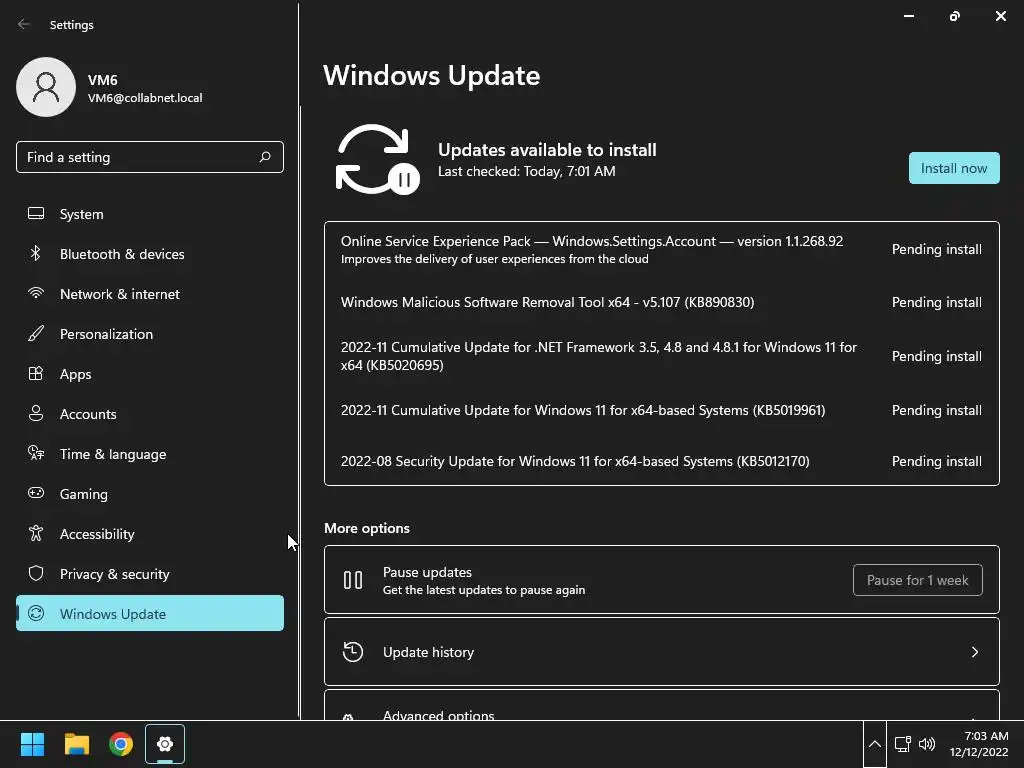Click the More options heading
The height and width of the screenshot is (768, 1024).
tap(367, 528)
